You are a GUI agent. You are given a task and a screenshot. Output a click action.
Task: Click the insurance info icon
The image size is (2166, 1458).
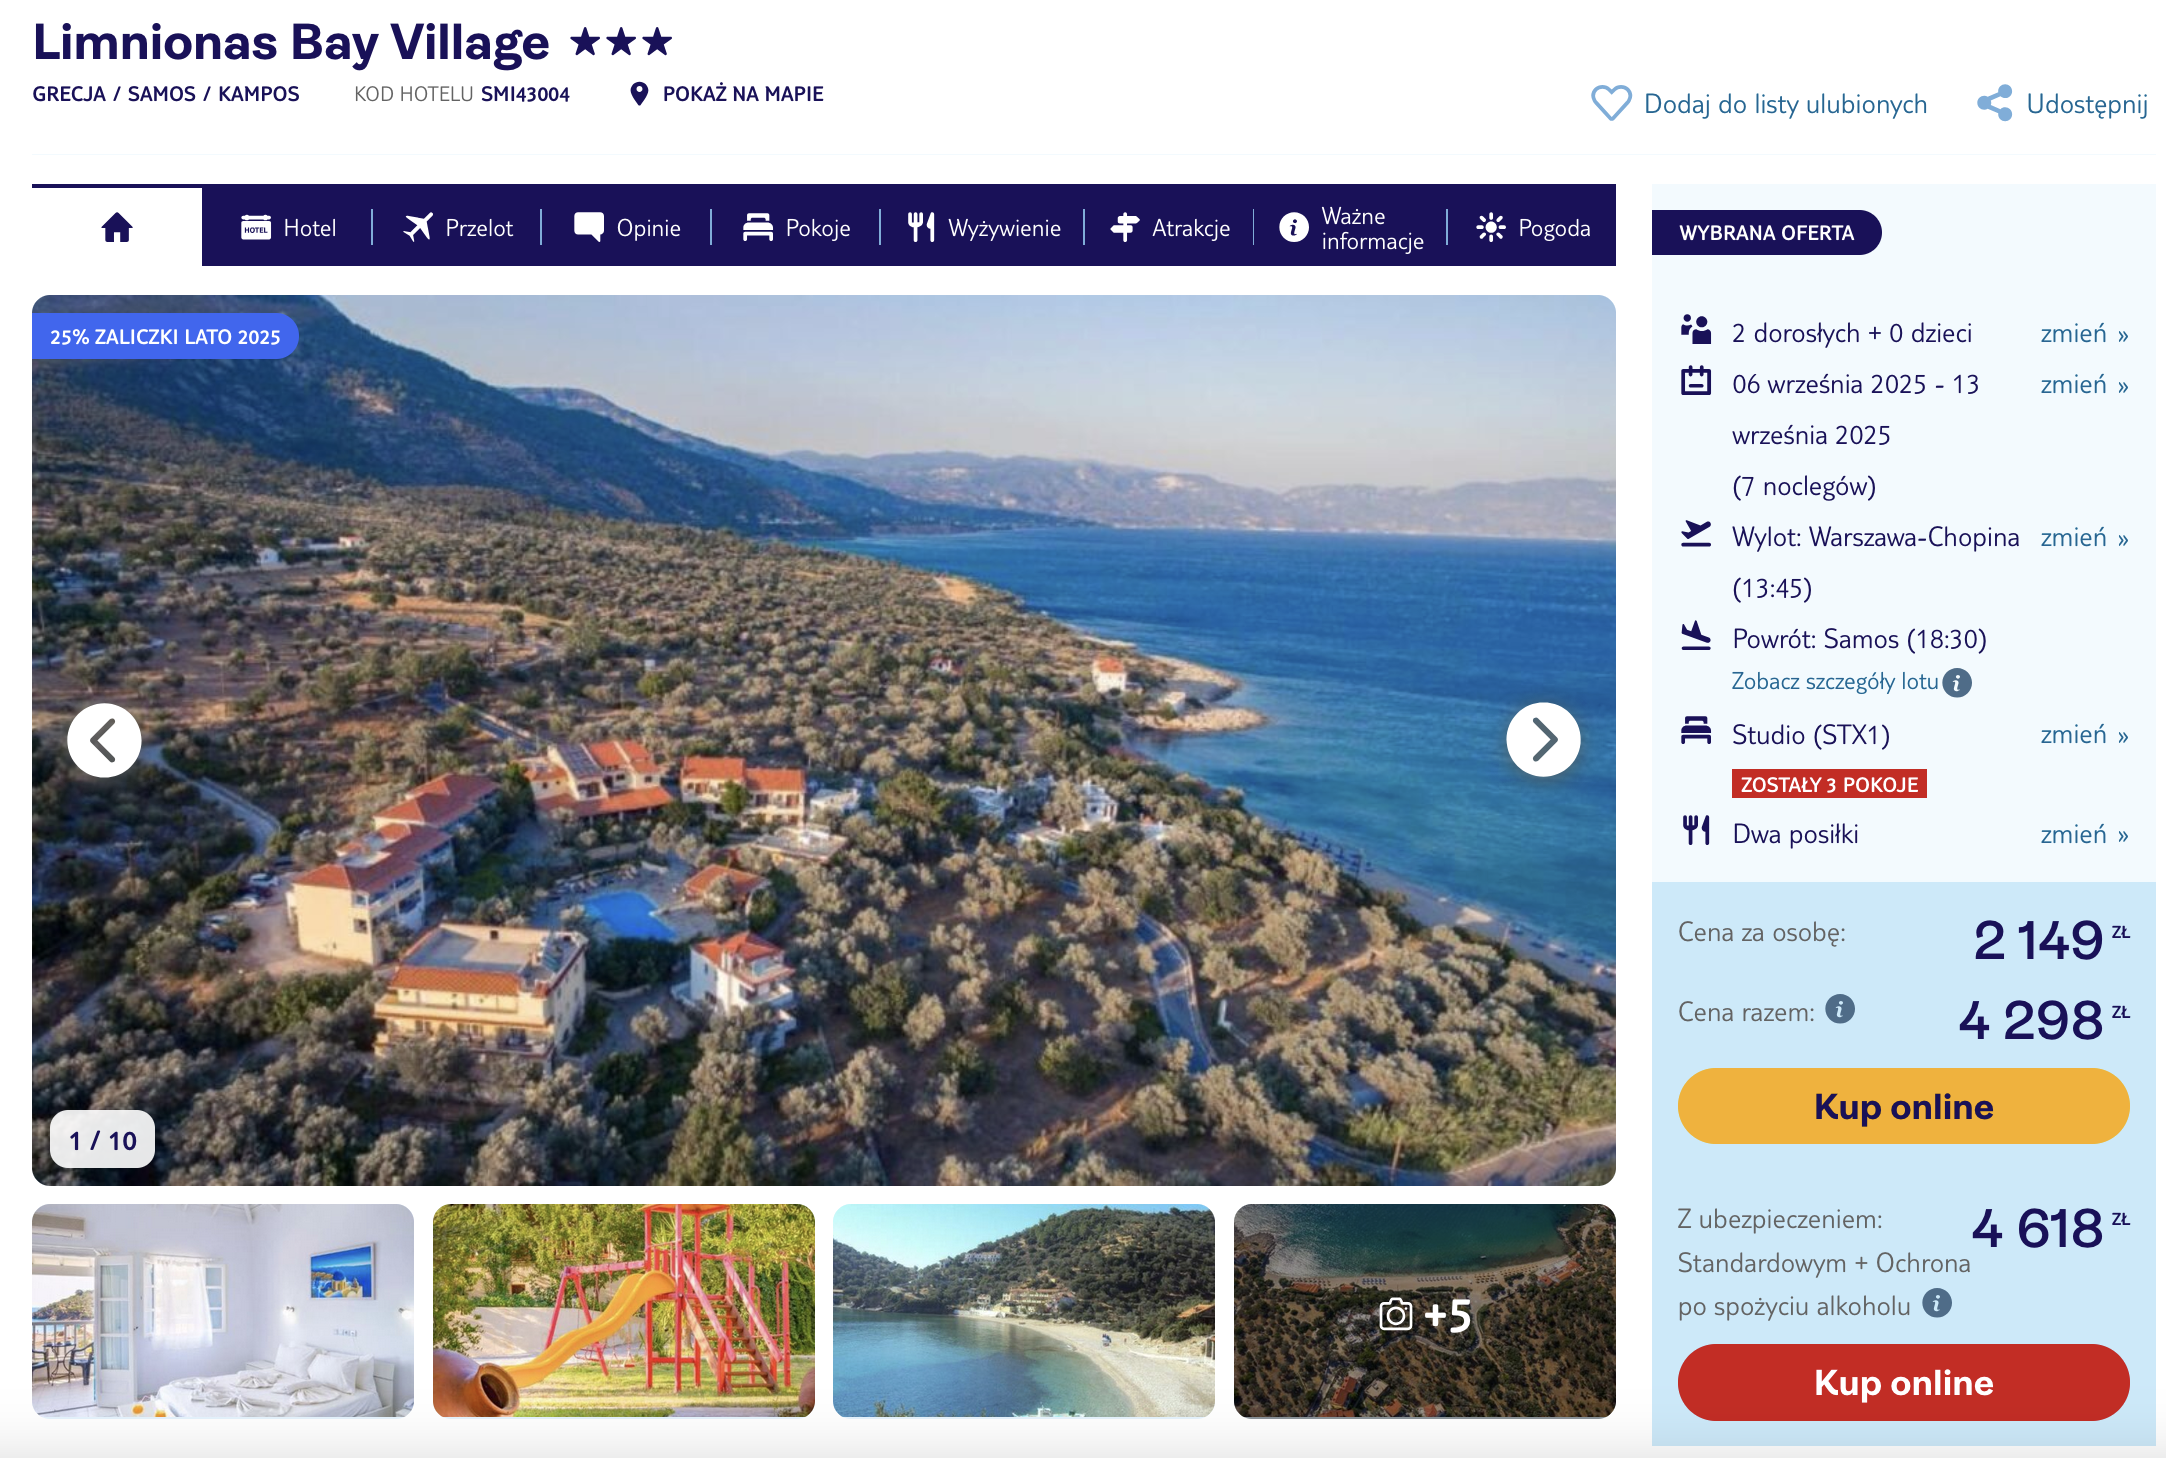click(1937, 1304)
